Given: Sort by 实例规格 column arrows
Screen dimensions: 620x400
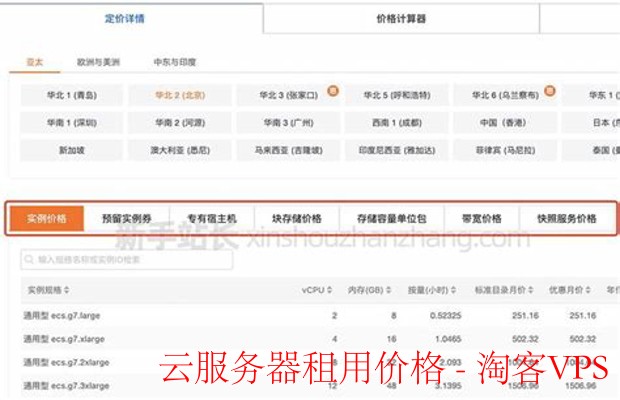Looking at the screenshot, I should (x=66, y=290).
